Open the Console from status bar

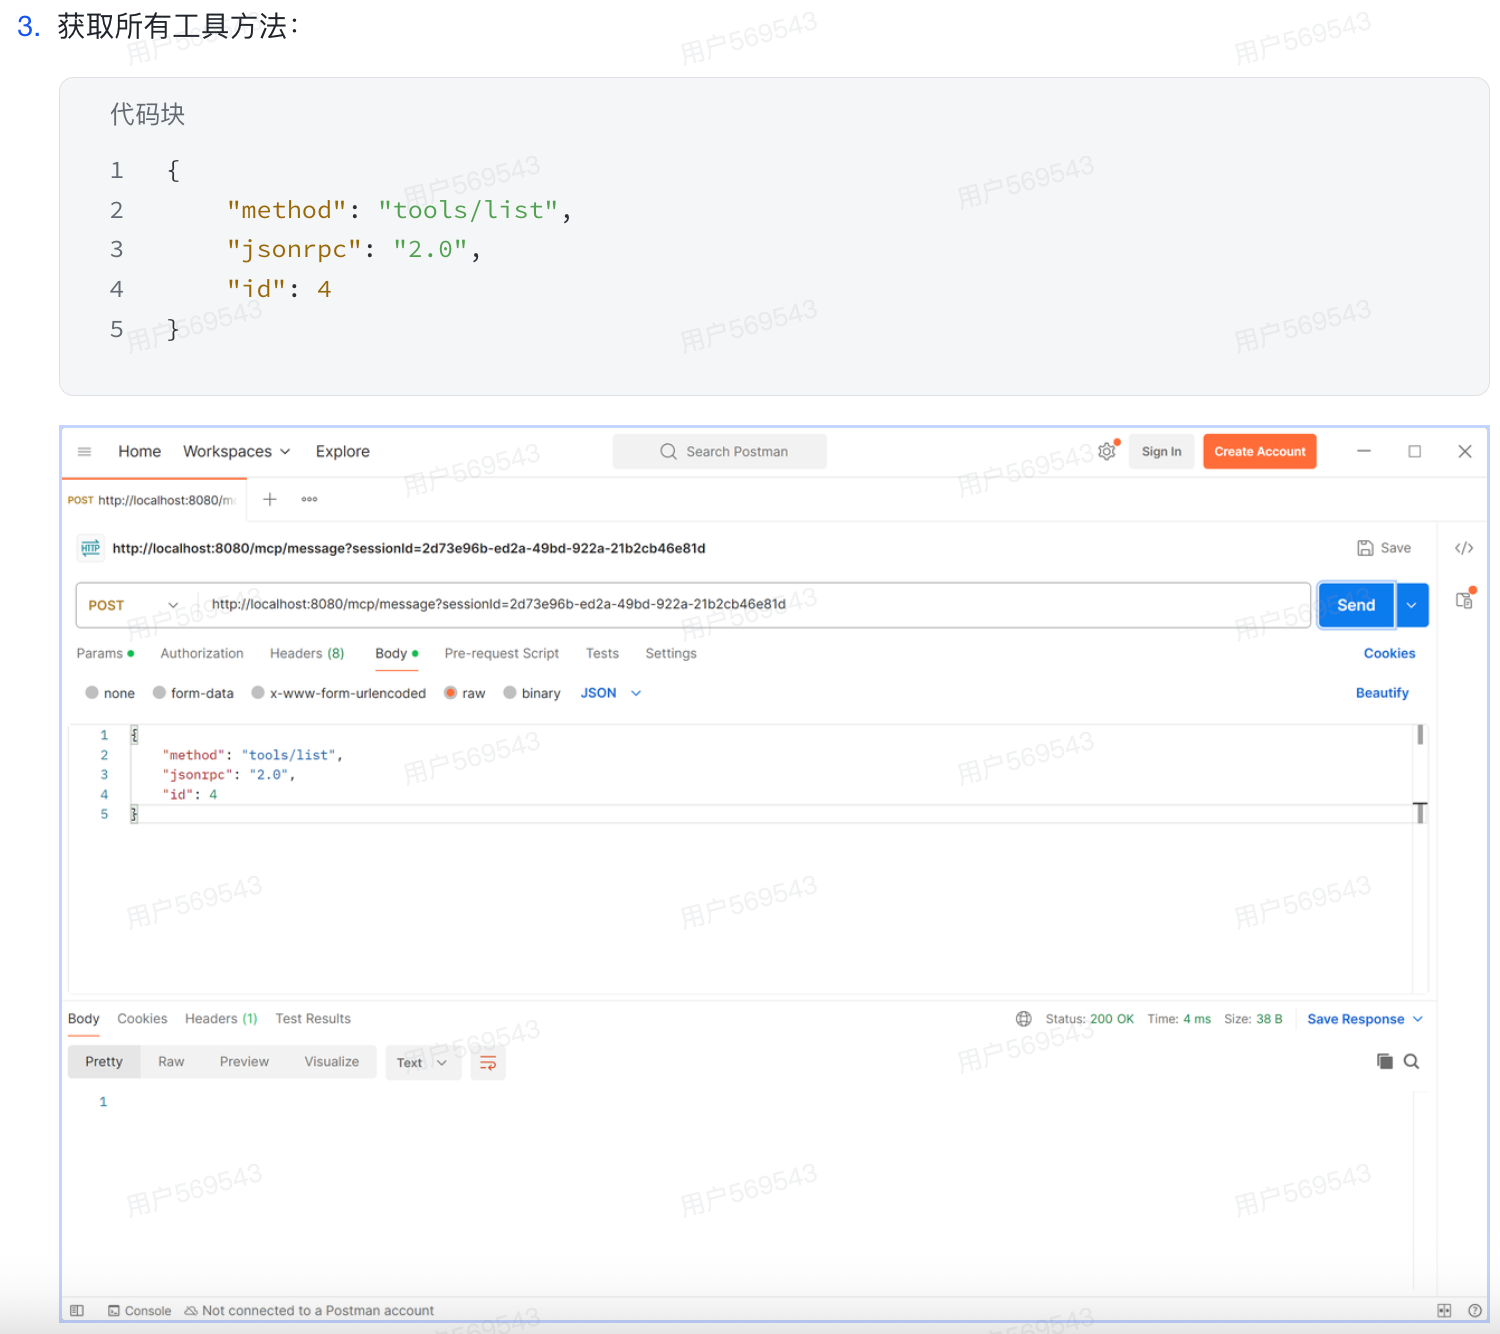coord(140,1310)
